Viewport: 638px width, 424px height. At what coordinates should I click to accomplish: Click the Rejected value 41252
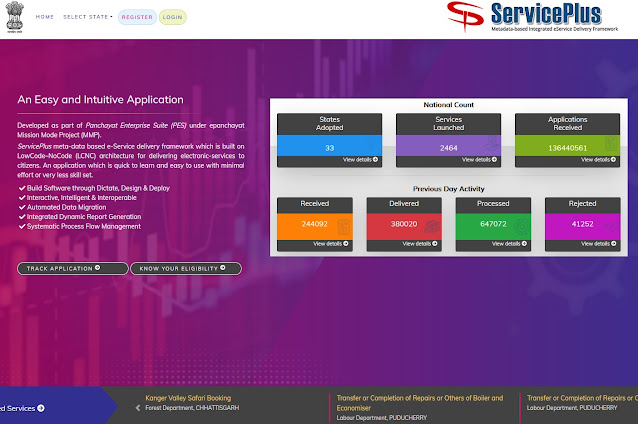click(583, 224)
